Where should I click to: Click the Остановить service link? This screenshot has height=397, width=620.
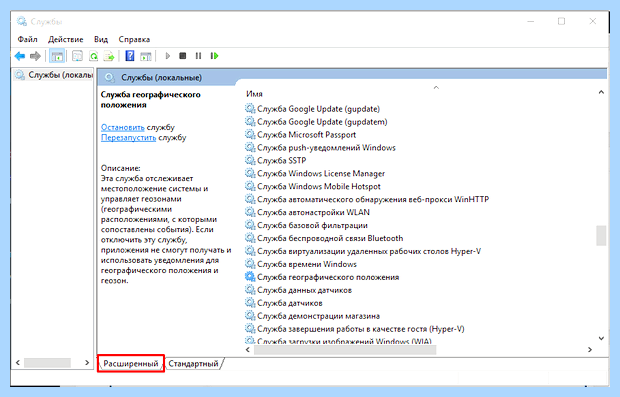[123, 127]
